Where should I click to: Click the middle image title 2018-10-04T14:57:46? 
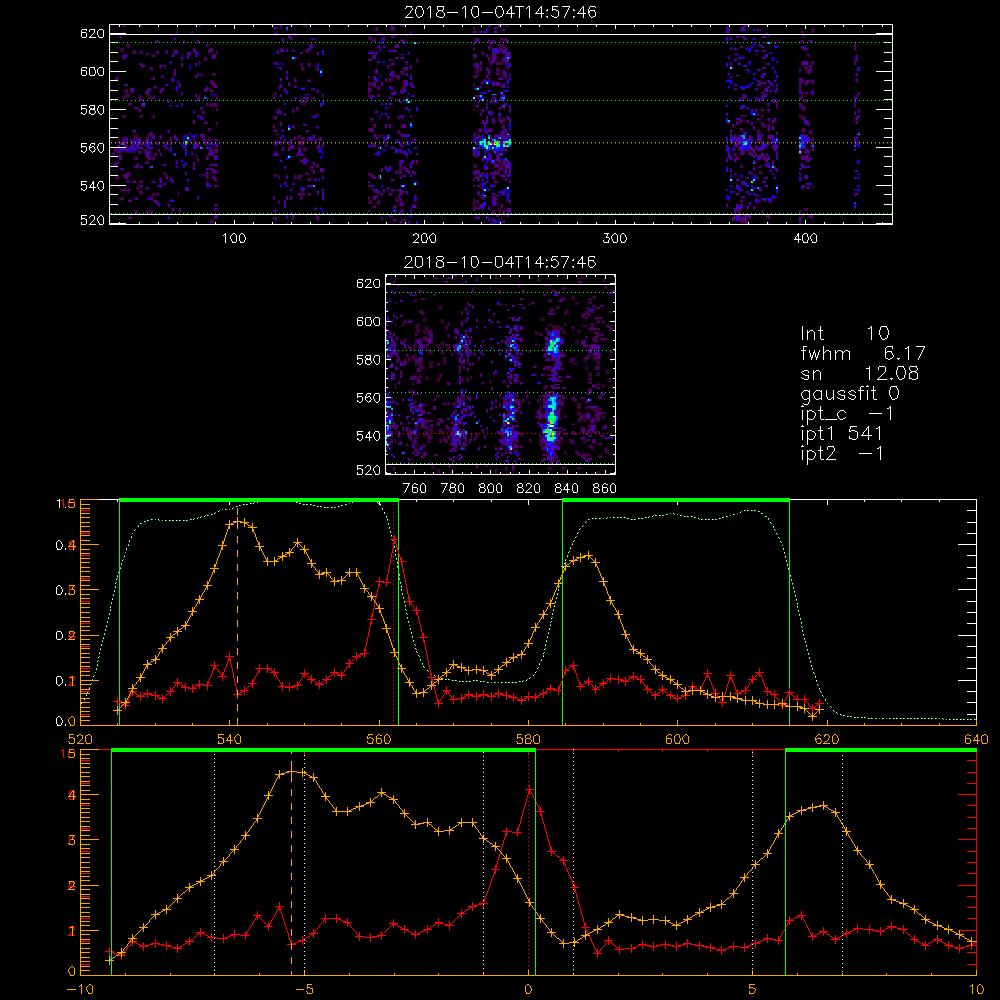tap(500, 262)
